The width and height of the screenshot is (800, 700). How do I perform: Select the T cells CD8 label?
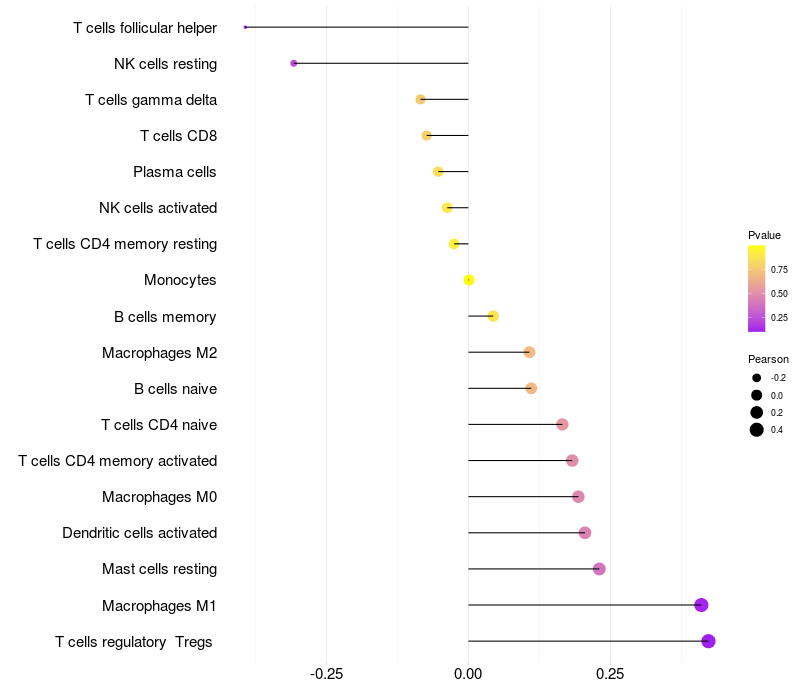point(178,136)
